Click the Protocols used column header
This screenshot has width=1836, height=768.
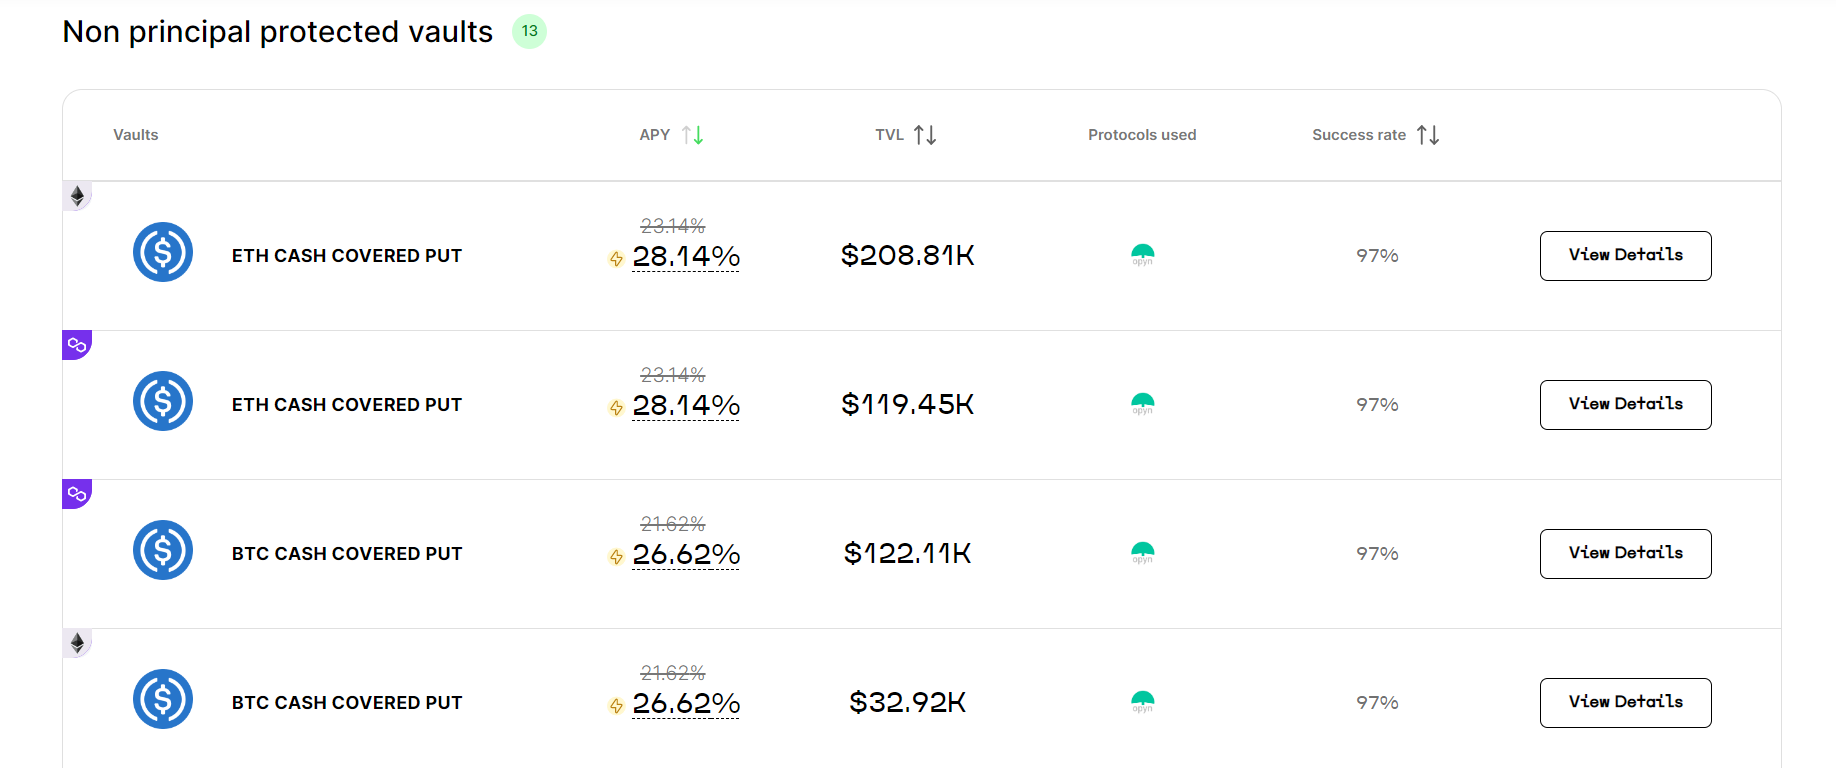1142,135
